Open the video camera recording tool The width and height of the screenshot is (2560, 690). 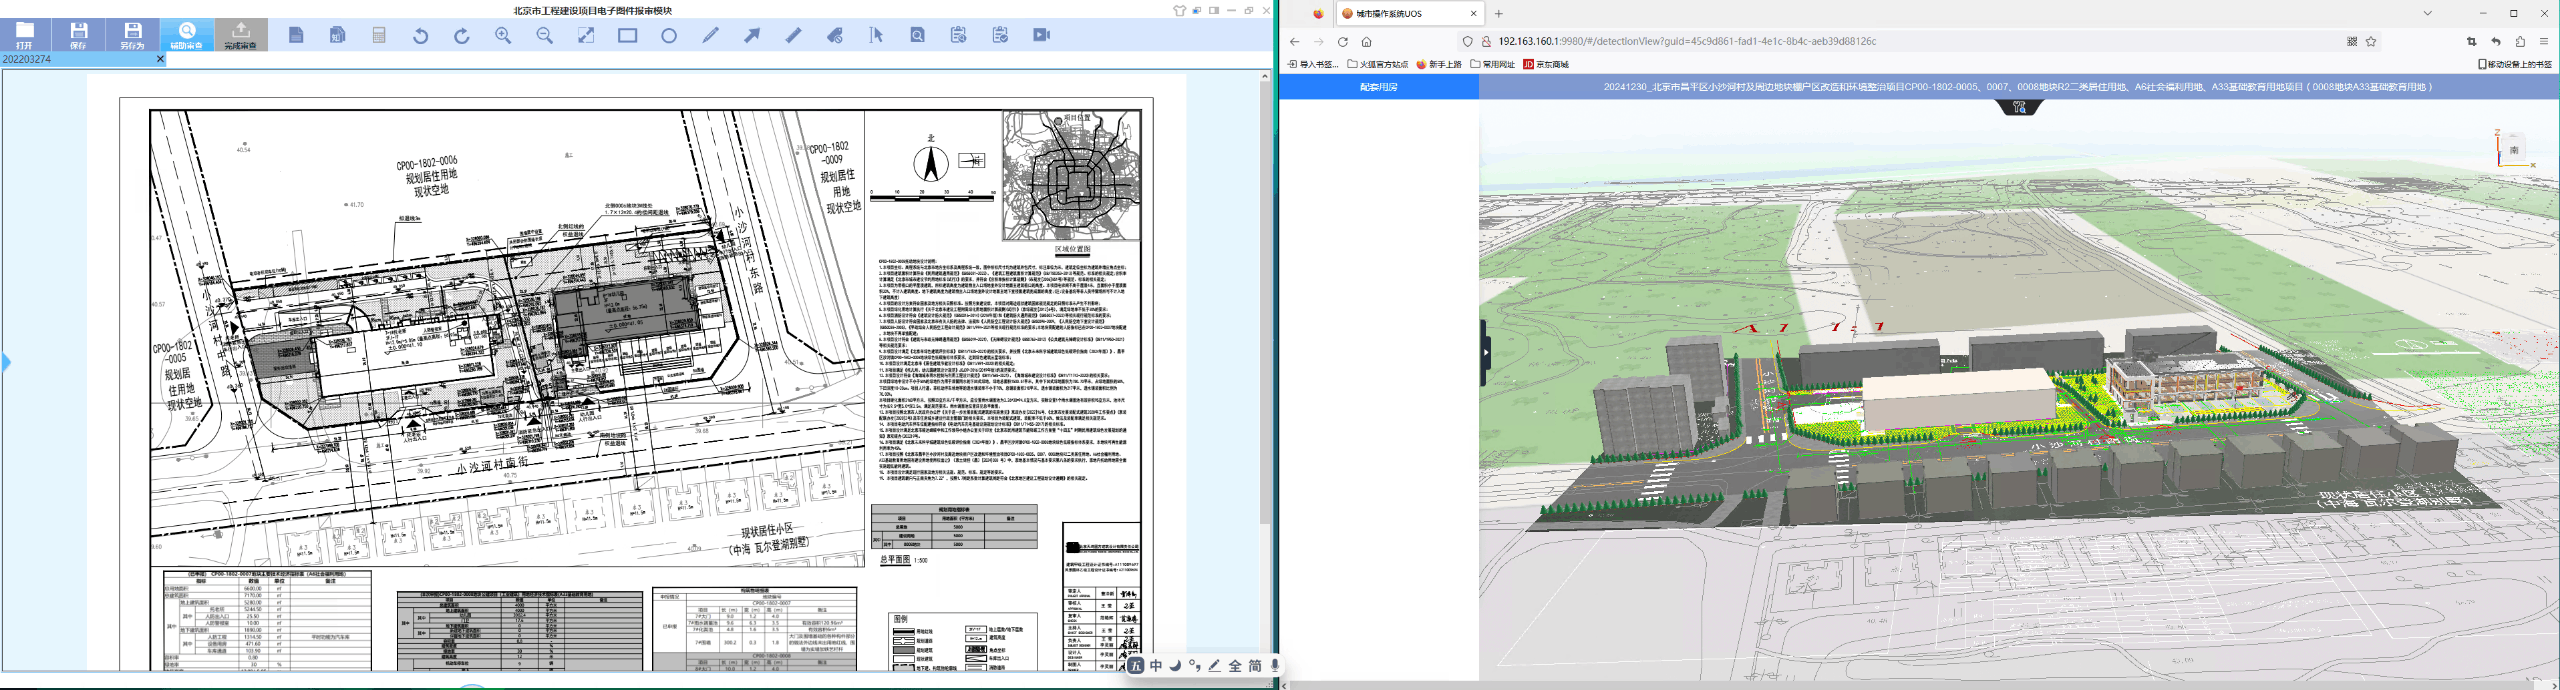pos(1041,35)
